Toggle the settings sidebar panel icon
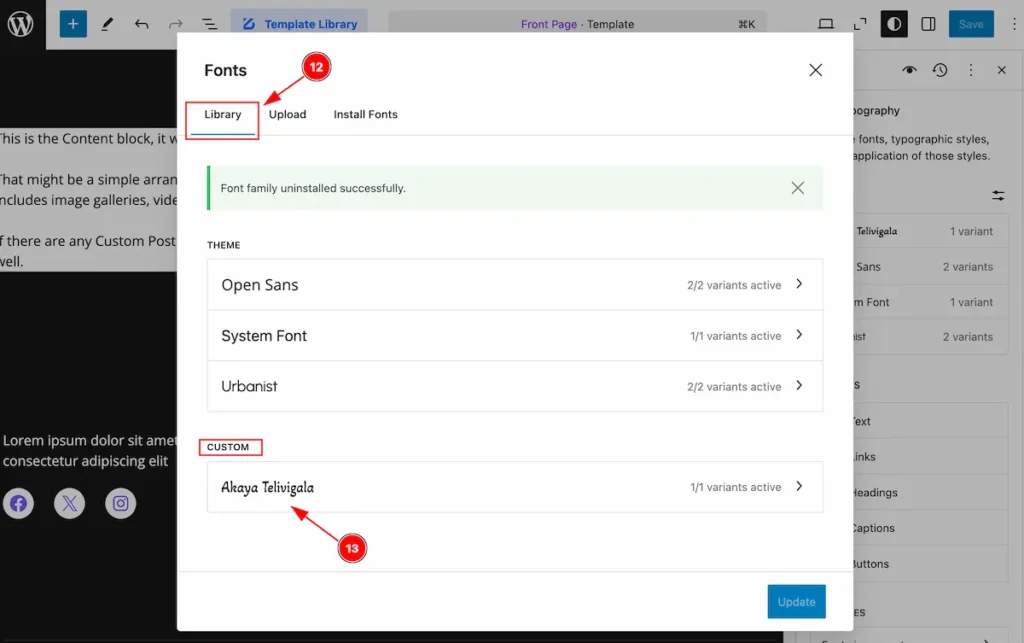1024x643 pixels. [x=928, y=24]
